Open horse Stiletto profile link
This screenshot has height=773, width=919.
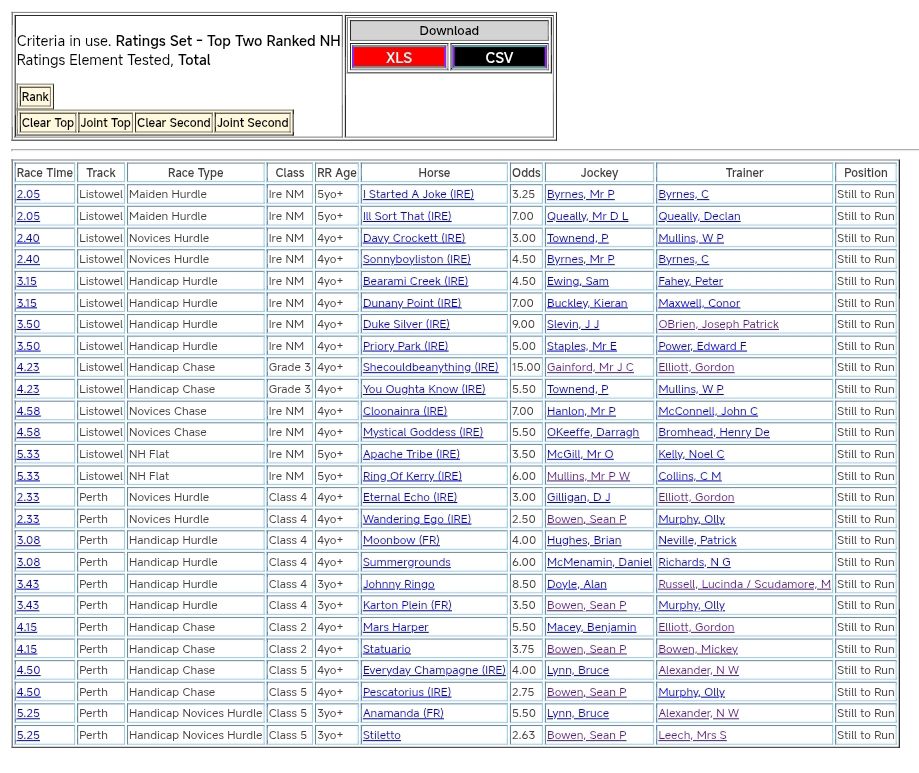tap(381, 736)
